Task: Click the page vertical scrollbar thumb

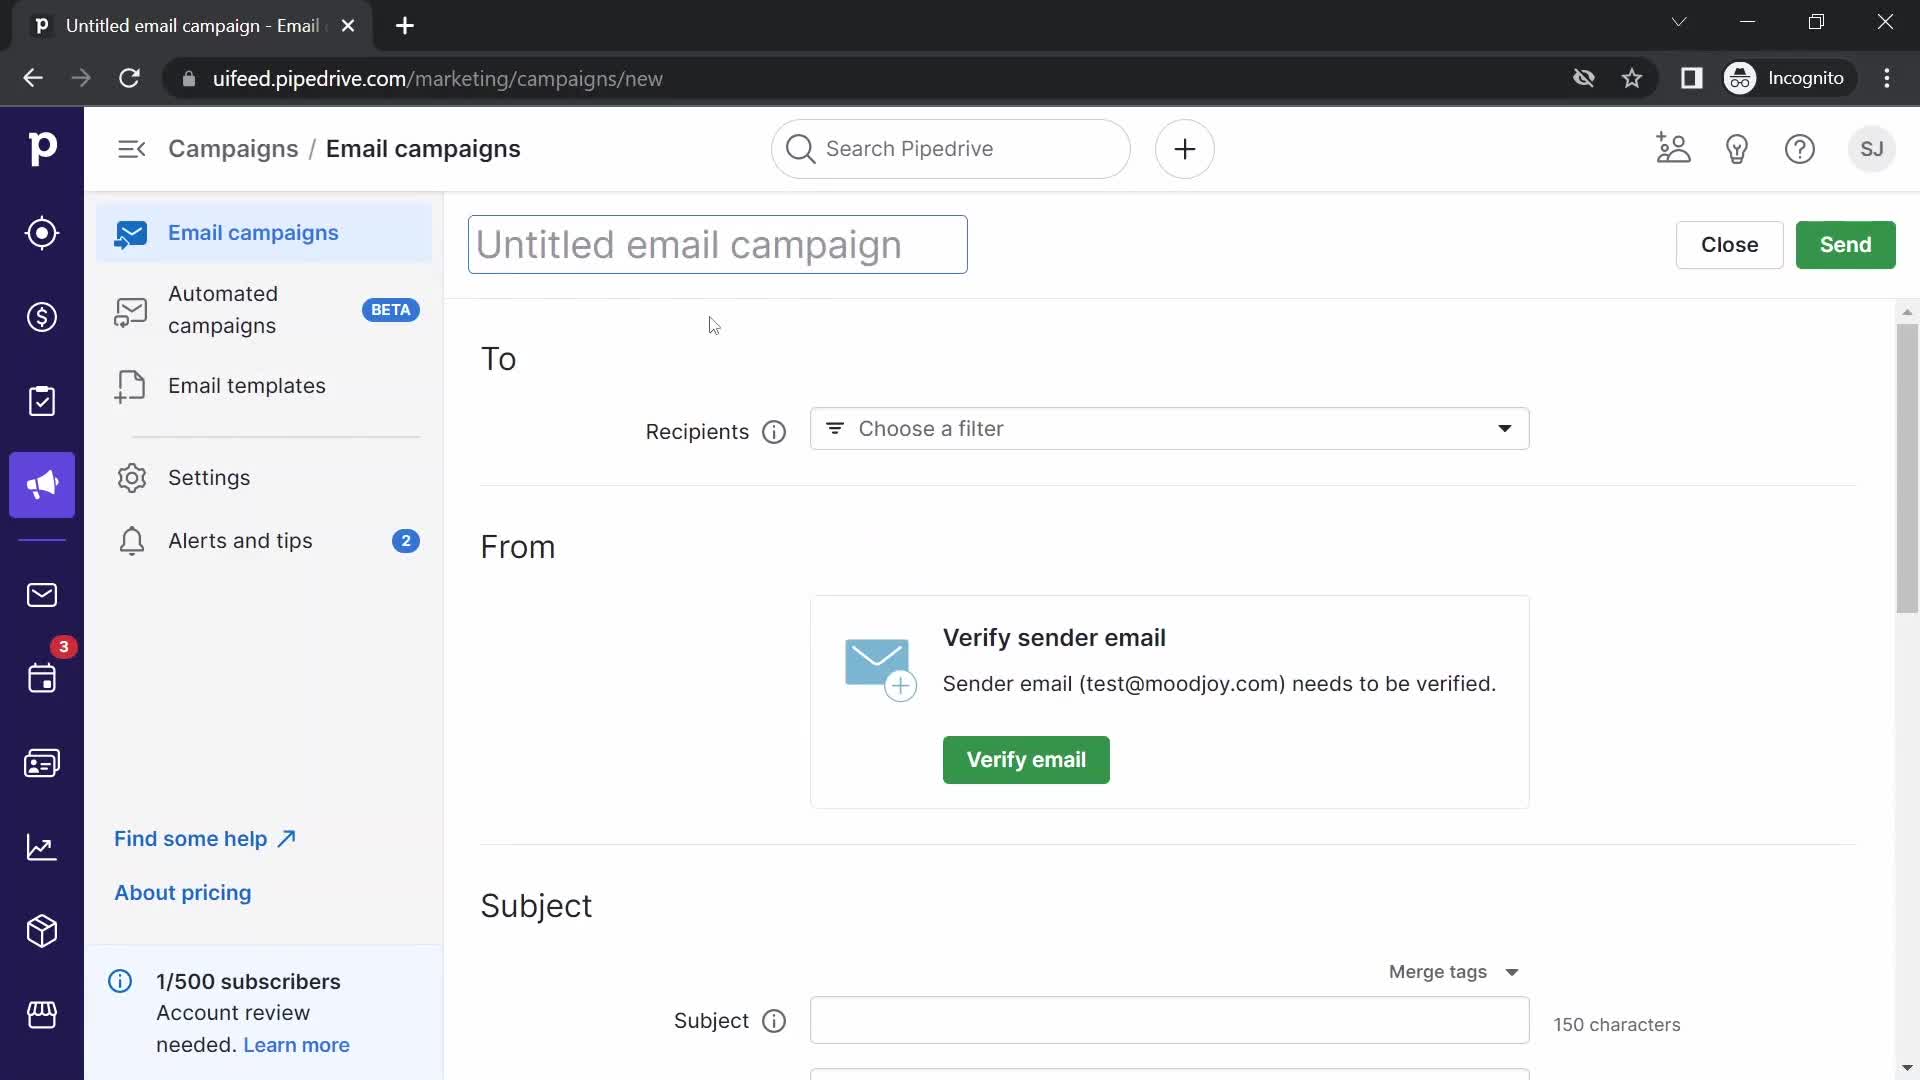Action: (x=1907, y=468)
